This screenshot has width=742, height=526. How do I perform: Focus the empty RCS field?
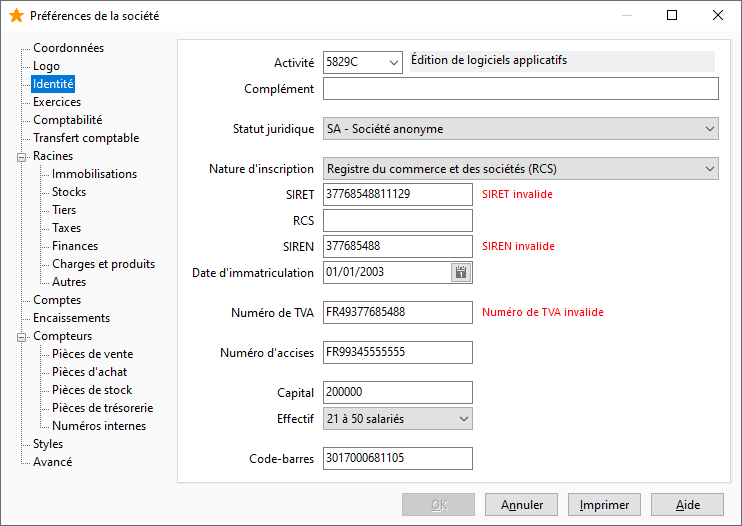398,220
